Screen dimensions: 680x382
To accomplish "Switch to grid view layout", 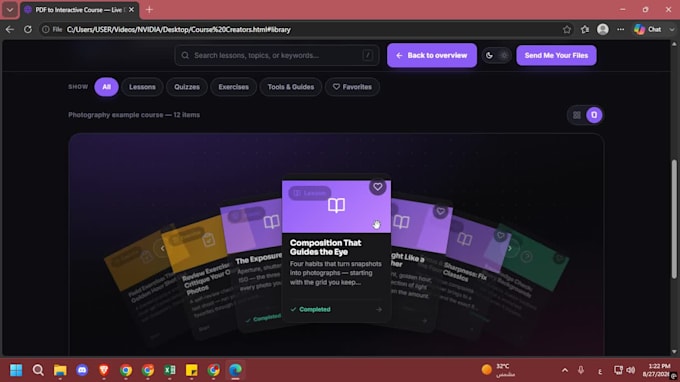I will (x=576, y=115).
